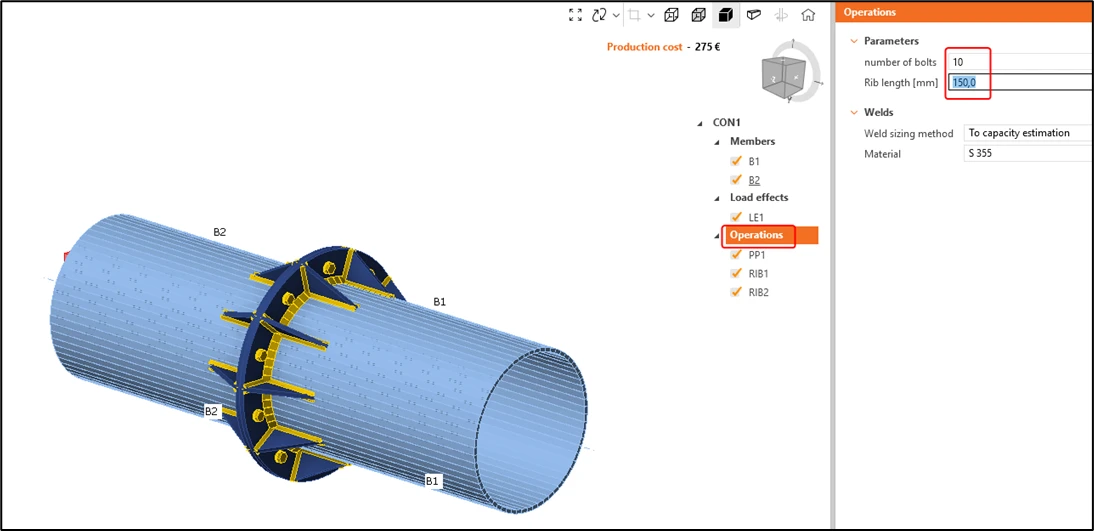The image size is (1094, 531).
Task: Select the RIB2 tree item
Action: pos(758,292)
